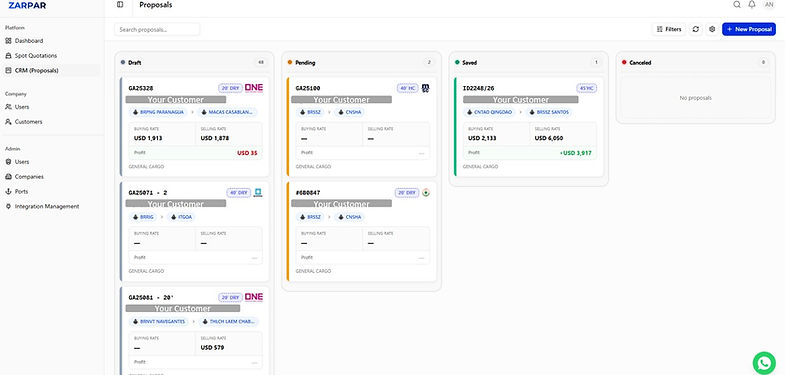785x375 pixels.
Task: Click carrier logo on #680847 card
Action: click(x=426, y=192)
